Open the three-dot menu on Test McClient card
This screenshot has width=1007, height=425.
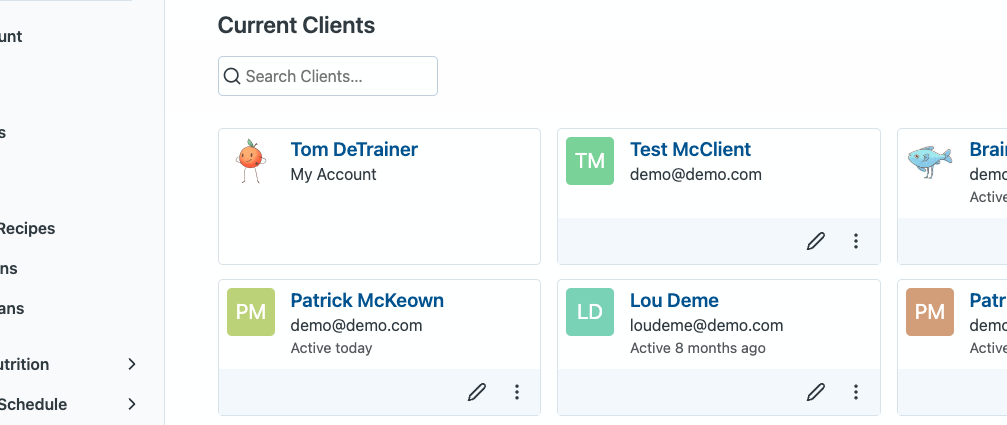855,241
